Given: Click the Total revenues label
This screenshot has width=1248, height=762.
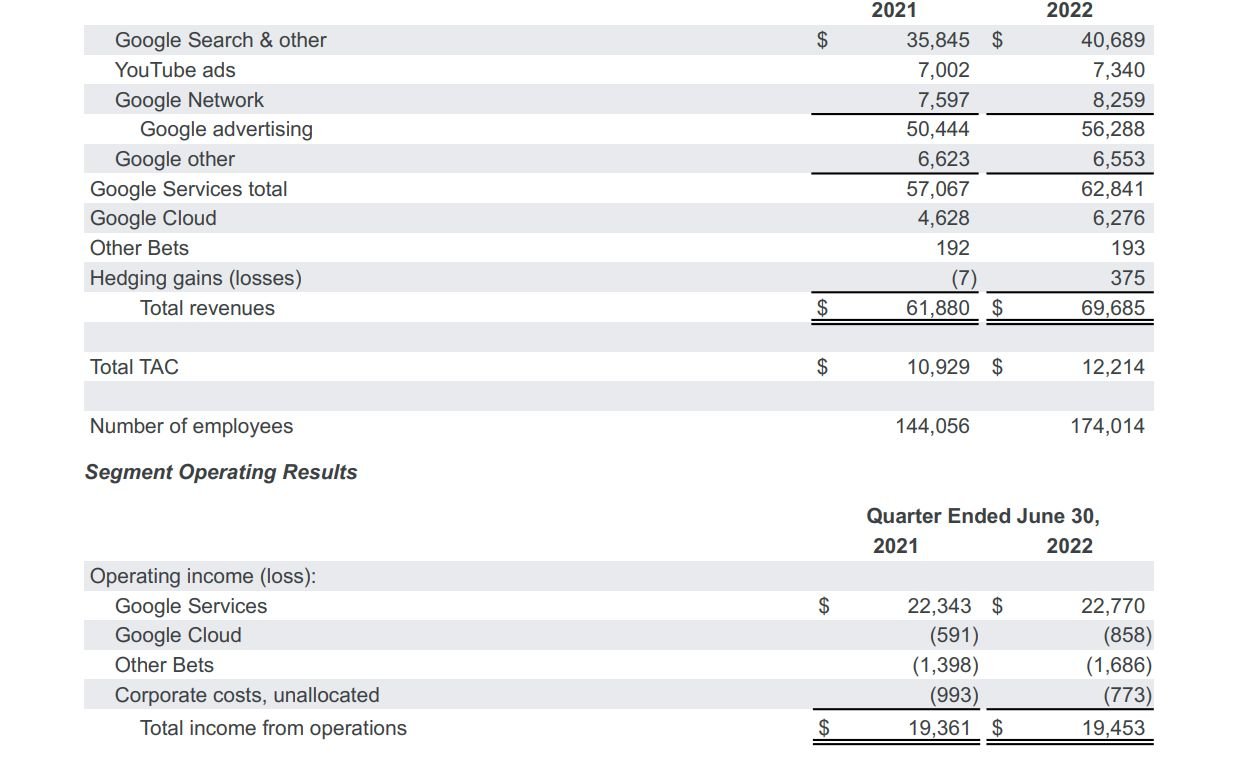Looking at the screenshot, I should pos(207,308).
